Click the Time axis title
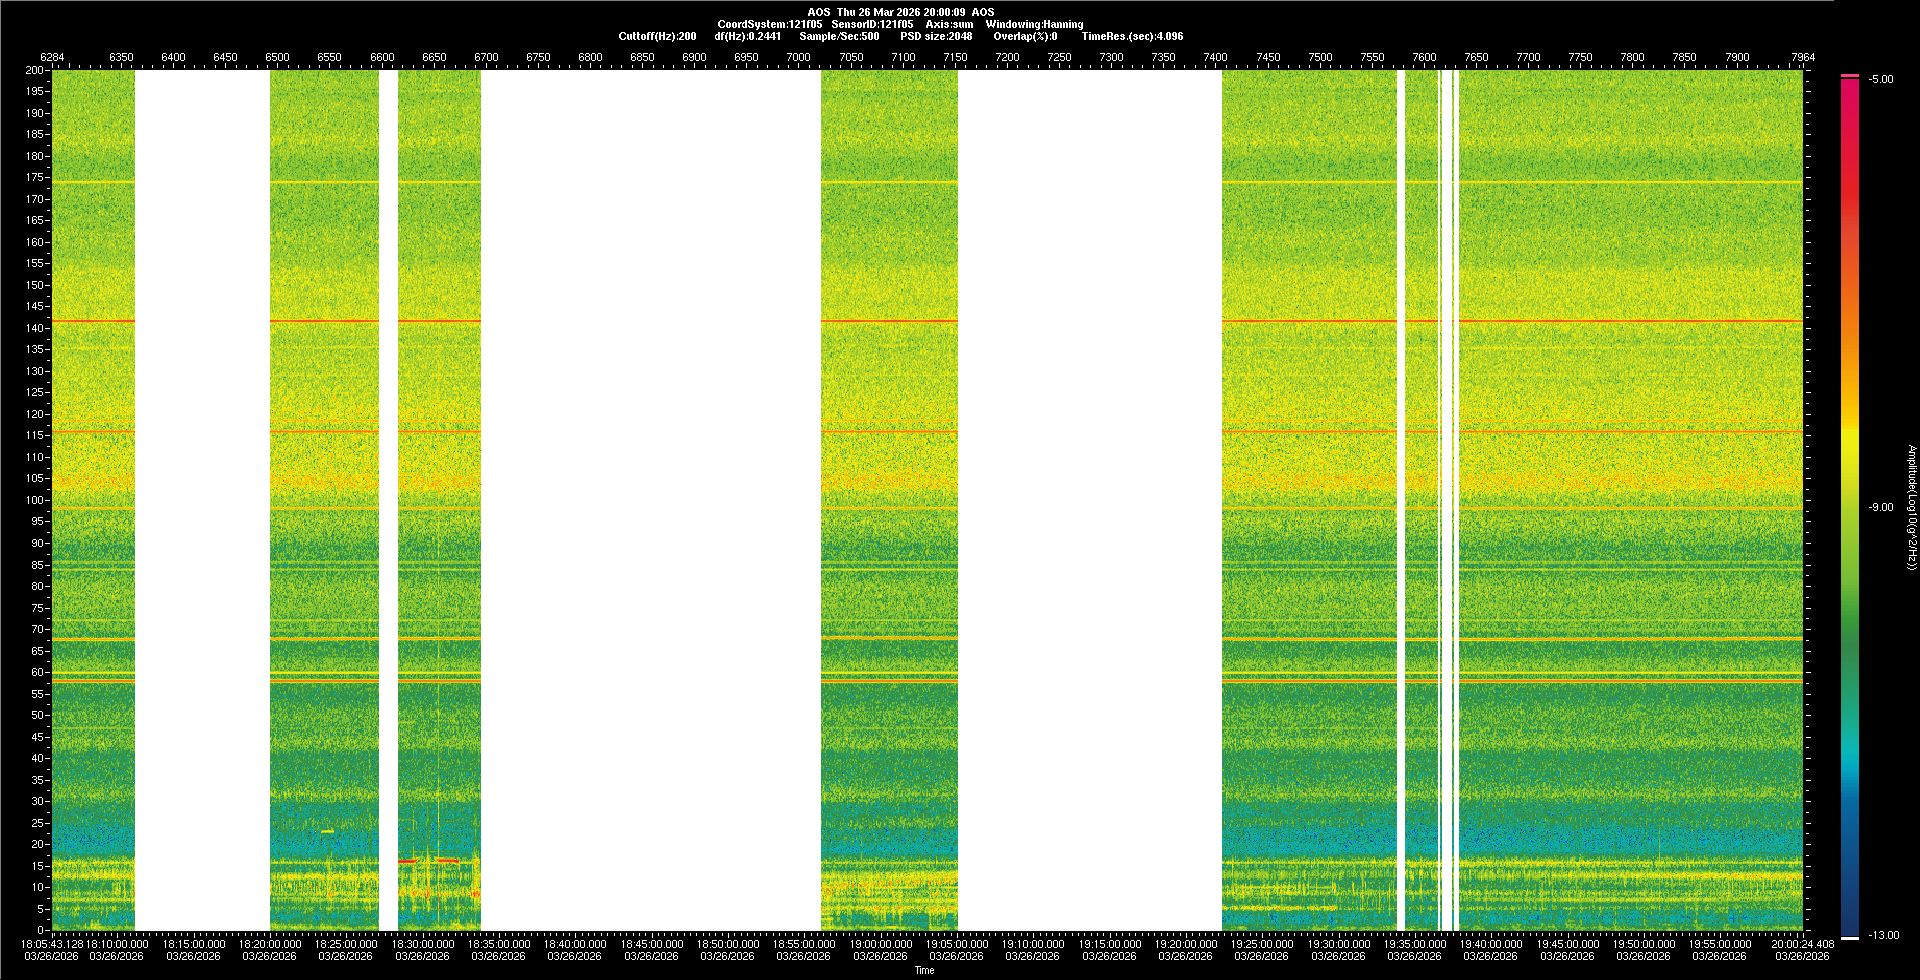 point(924,970)
